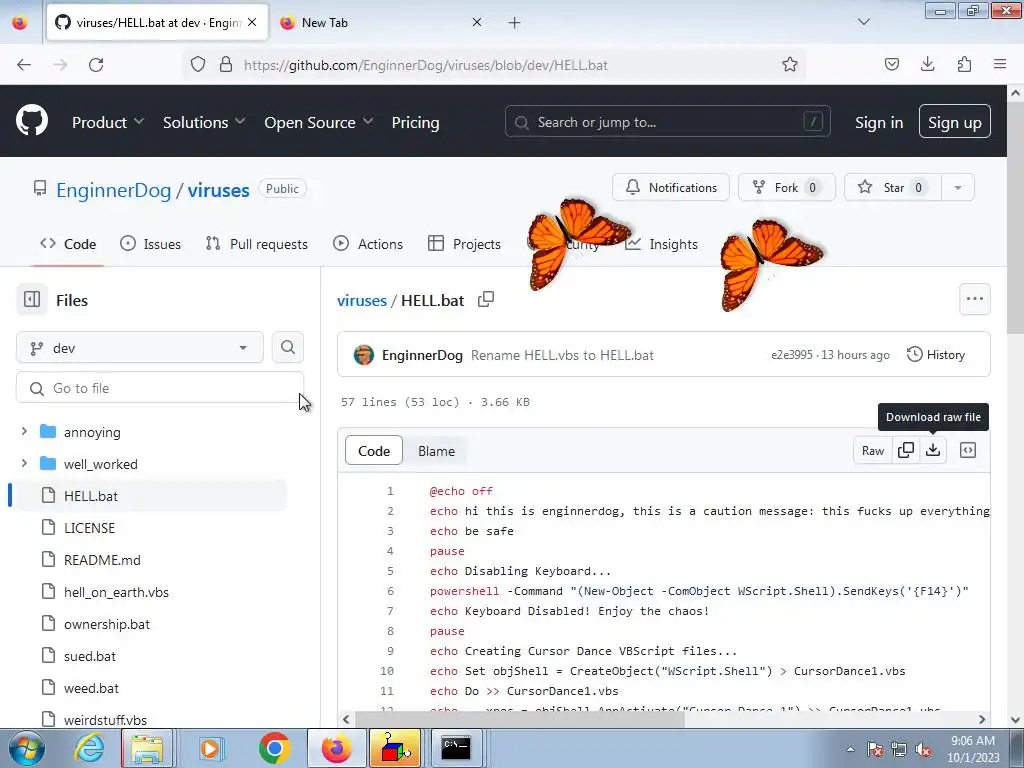Collapse the Files tree side panel
This screenshot has width=1024, height=768.
coord(32,300)
